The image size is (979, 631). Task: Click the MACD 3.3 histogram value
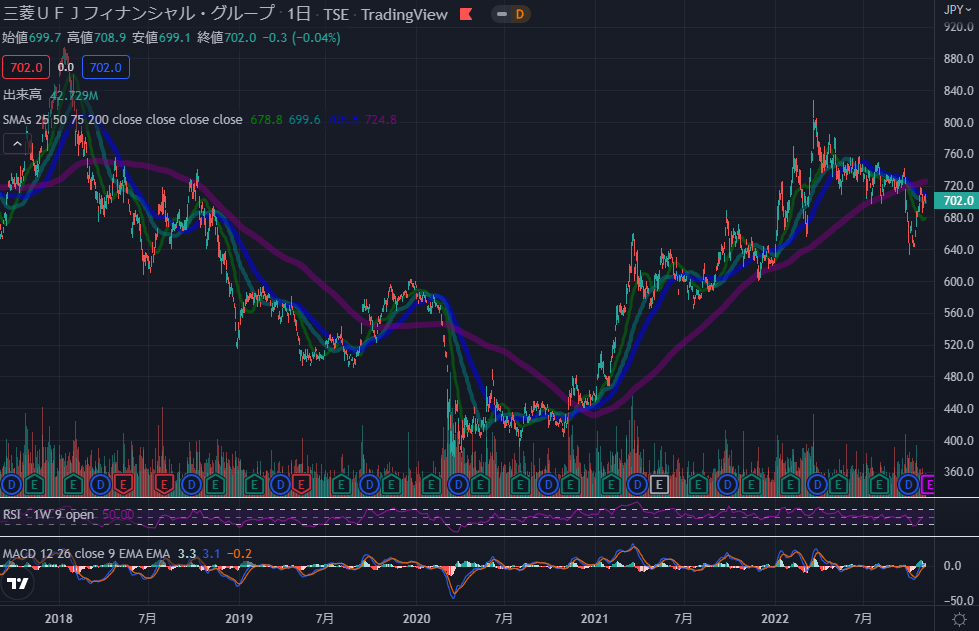[x=187, y=554]
